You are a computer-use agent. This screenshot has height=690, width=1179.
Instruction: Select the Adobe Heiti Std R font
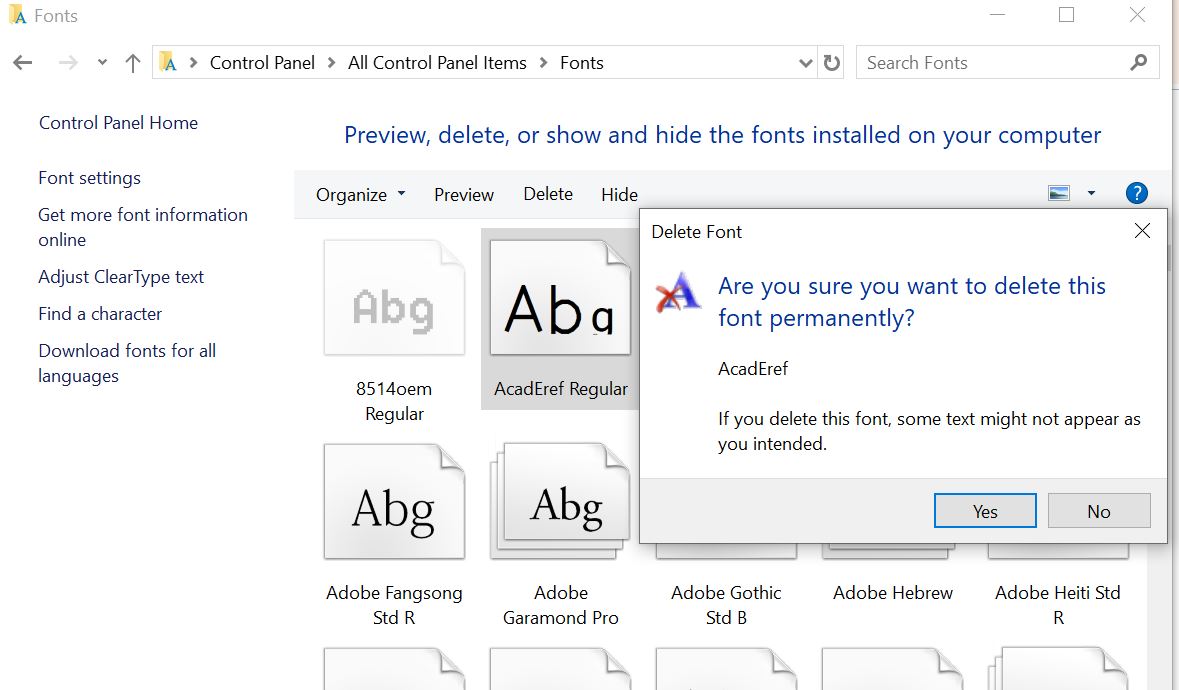1057,592
